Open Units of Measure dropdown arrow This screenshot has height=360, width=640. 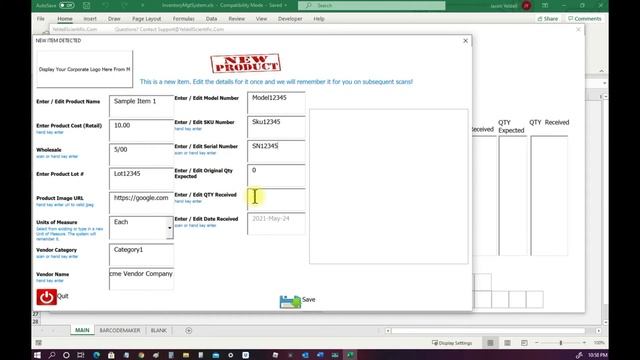tap(169, 228)
